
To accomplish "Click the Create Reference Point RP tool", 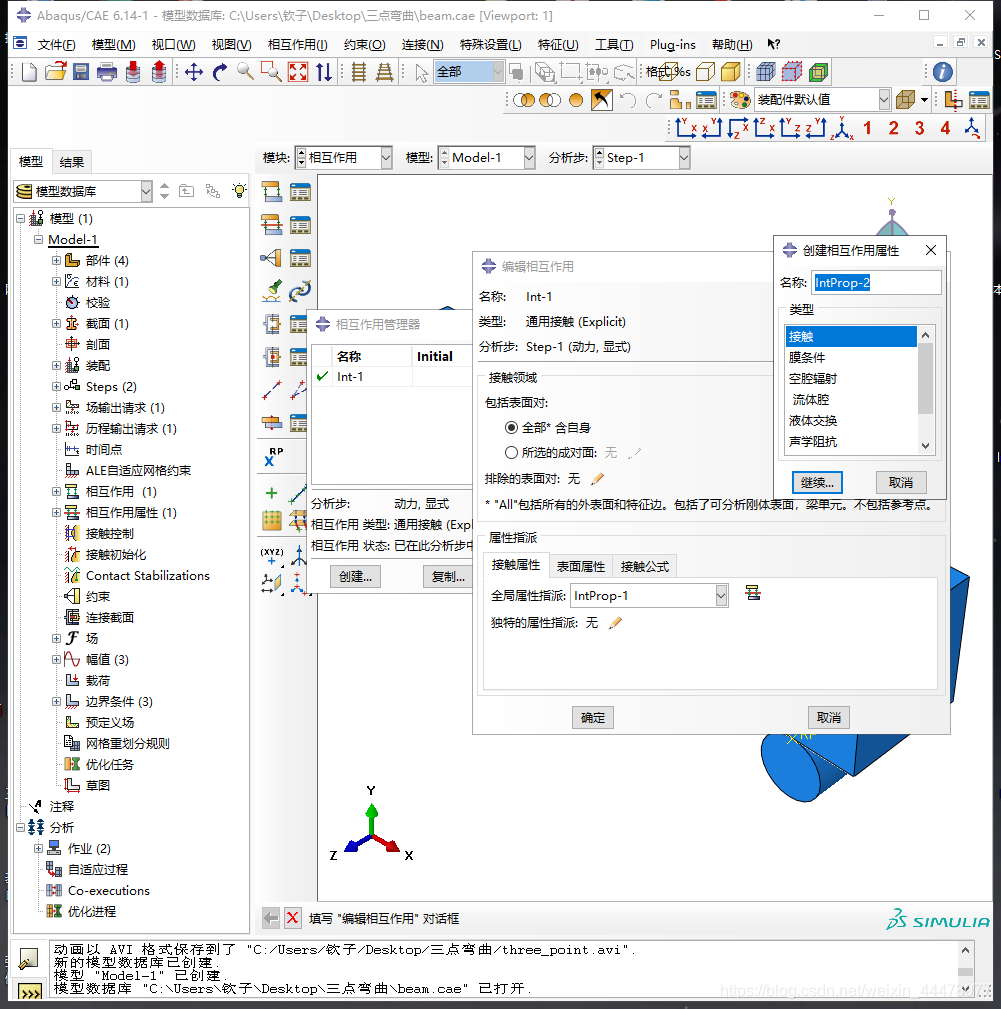I will point(273,456).
